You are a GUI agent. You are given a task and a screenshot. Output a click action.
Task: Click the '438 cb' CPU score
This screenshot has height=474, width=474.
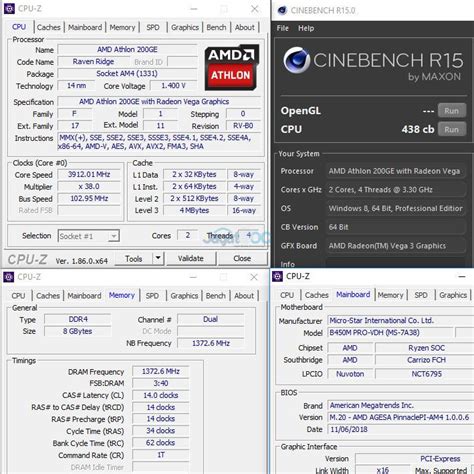tap(418, 129)
